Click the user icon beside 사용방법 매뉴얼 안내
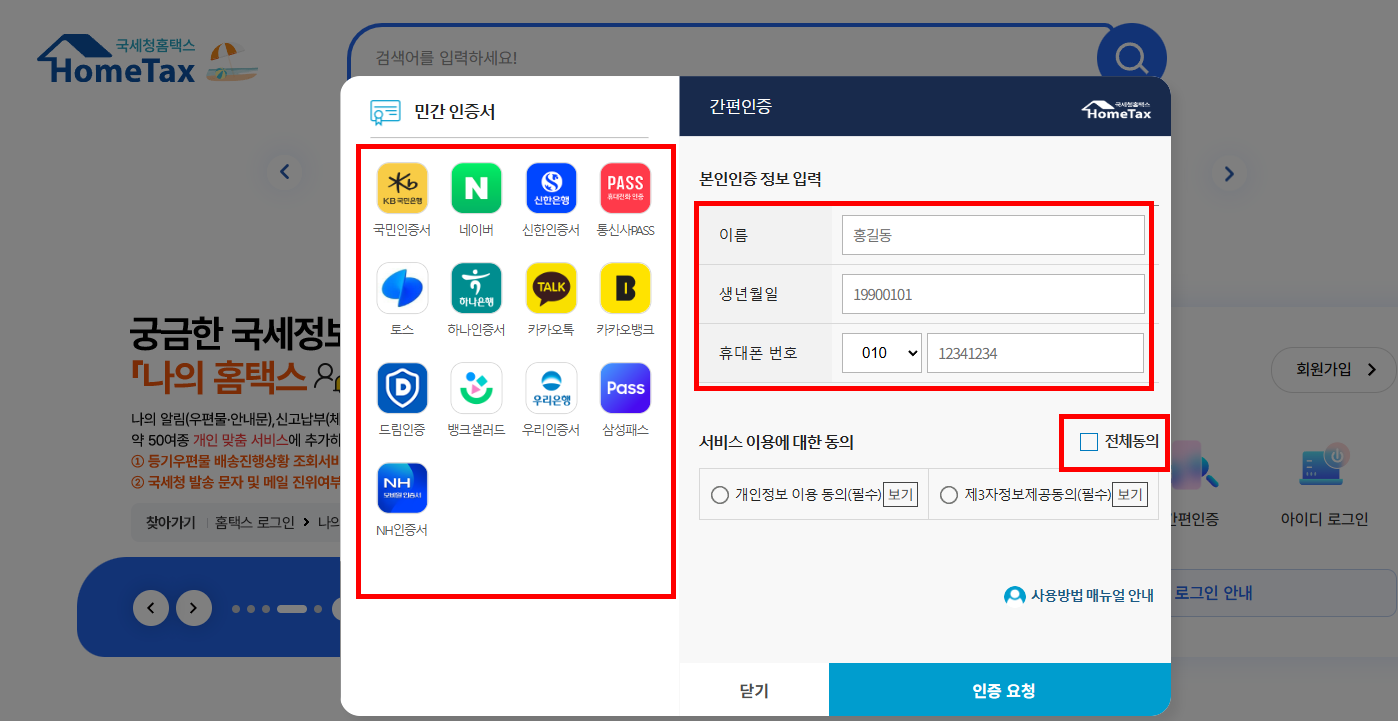This screenshot has width=1398, height=721. pos(1014,596)
